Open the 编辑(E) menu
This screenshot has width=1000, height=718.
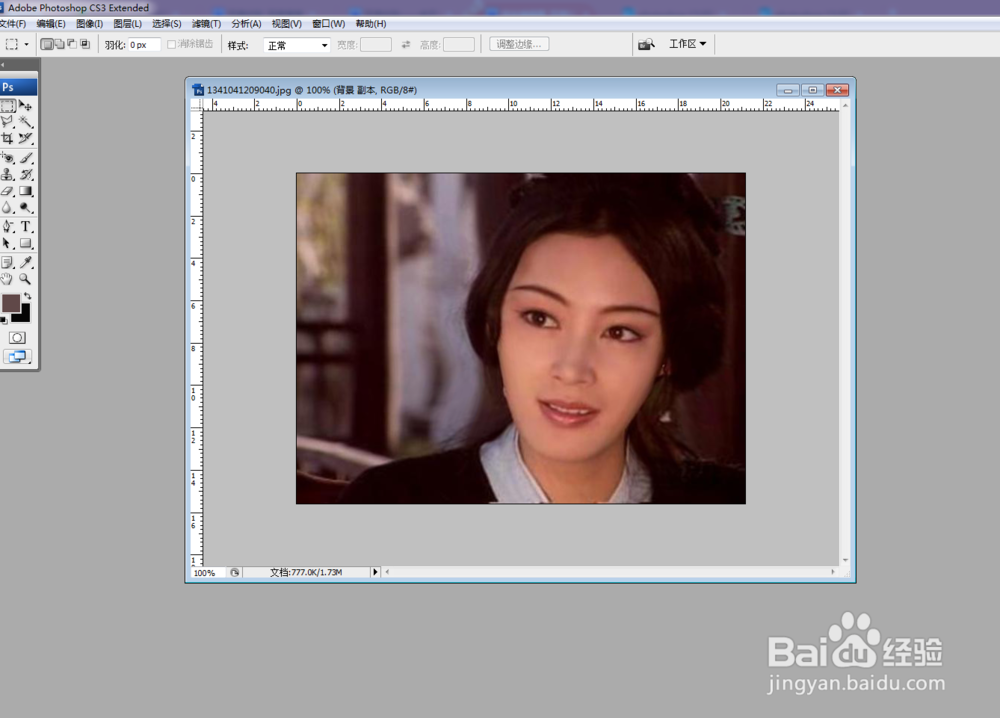(51, 24)
